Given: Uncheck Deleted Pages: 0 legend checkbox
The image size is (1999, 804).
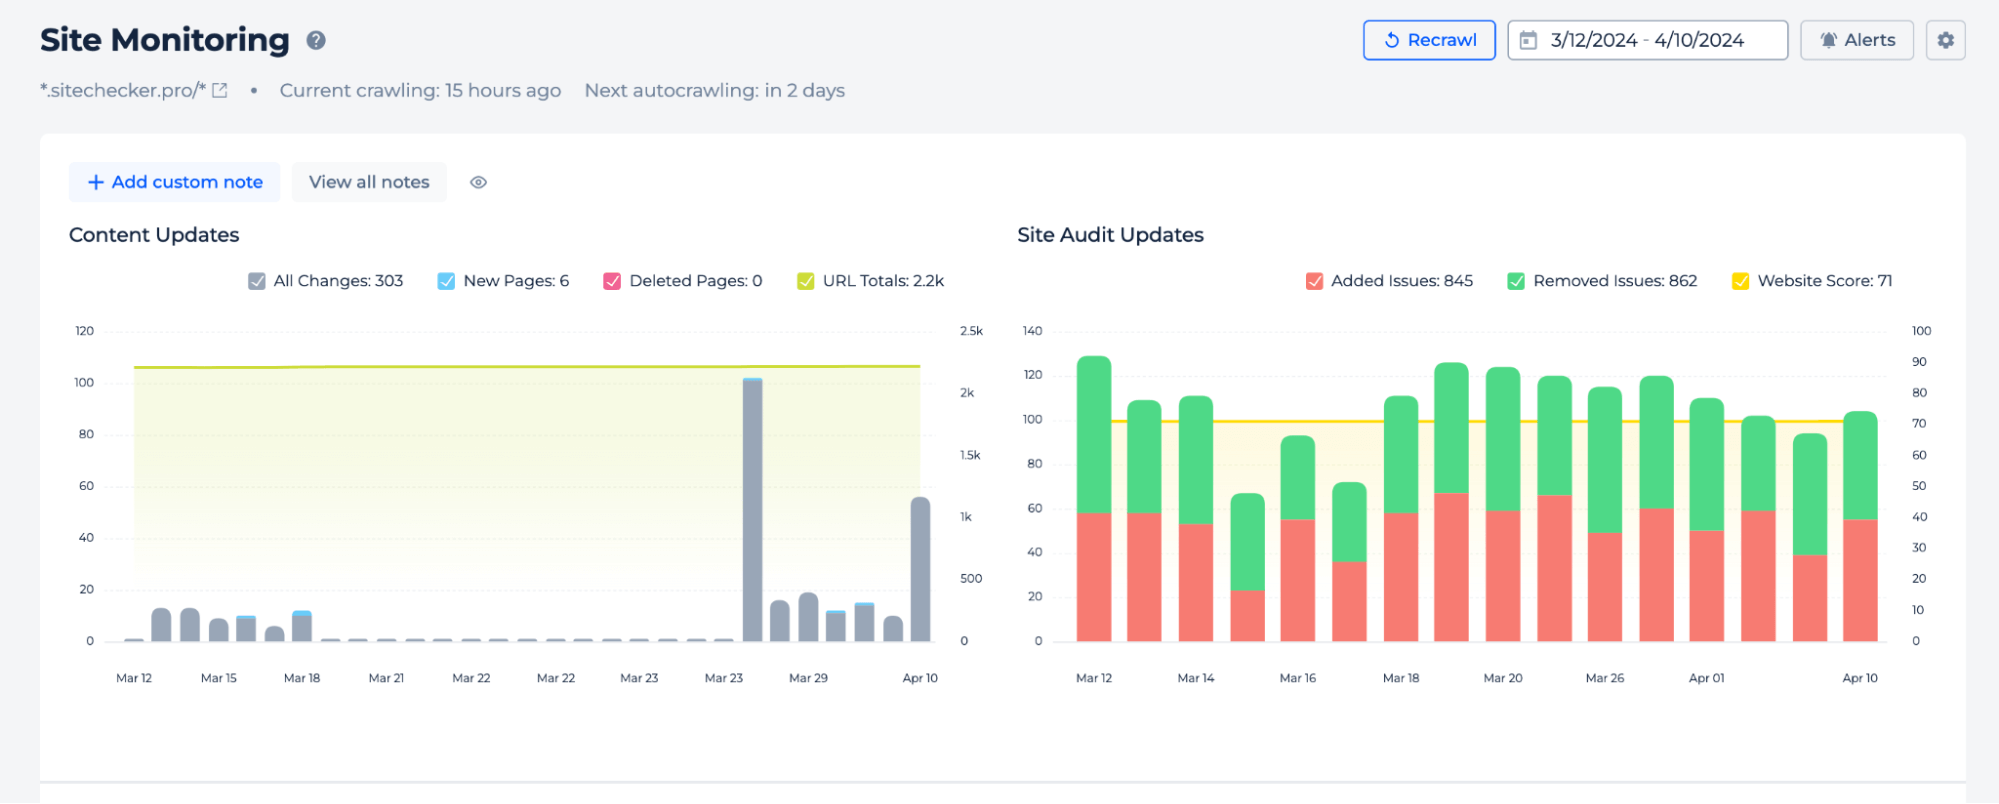Looking at the screenshot, I should pyautogui.click(x=612, y=281).
